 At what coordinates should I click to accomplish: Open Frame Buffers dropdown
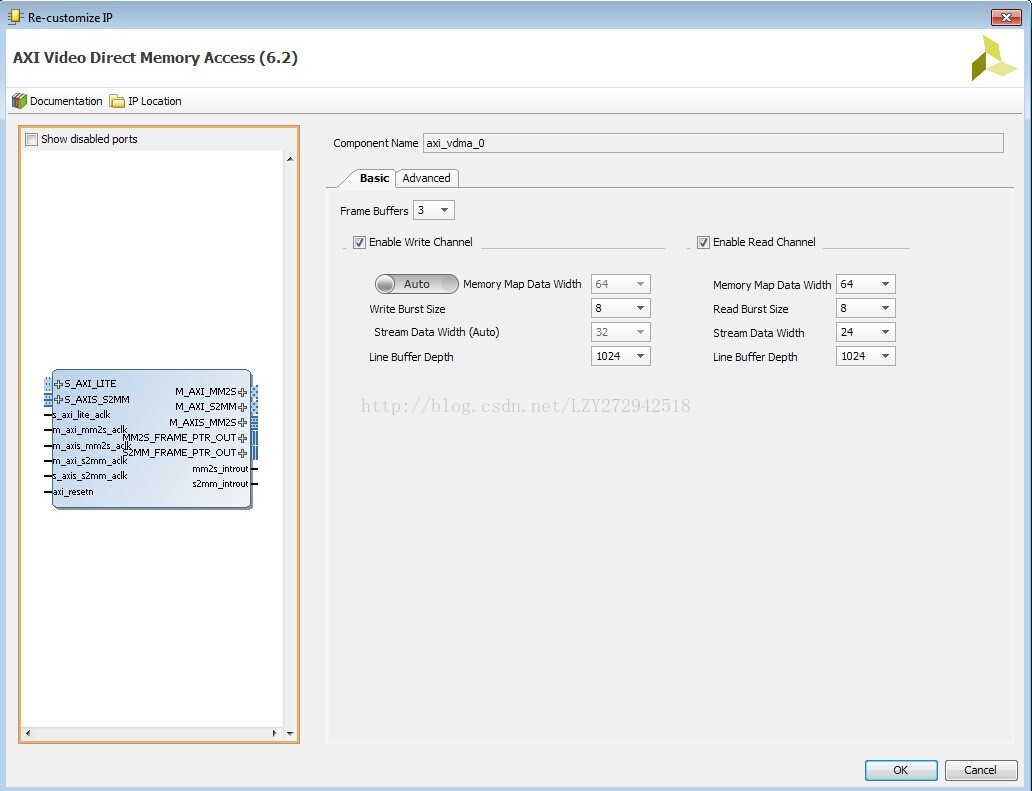434,211
